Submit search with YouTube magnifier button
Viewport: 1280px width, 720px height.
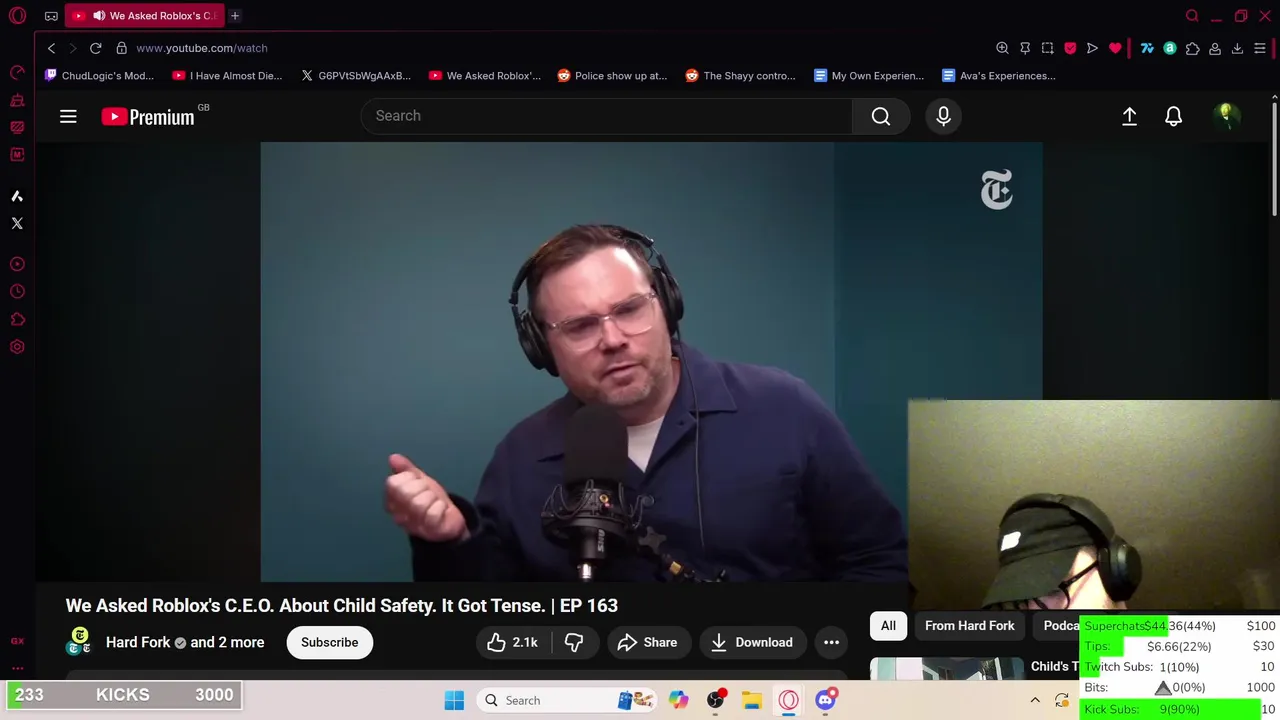pyautogui.click(x=881, y=117)
